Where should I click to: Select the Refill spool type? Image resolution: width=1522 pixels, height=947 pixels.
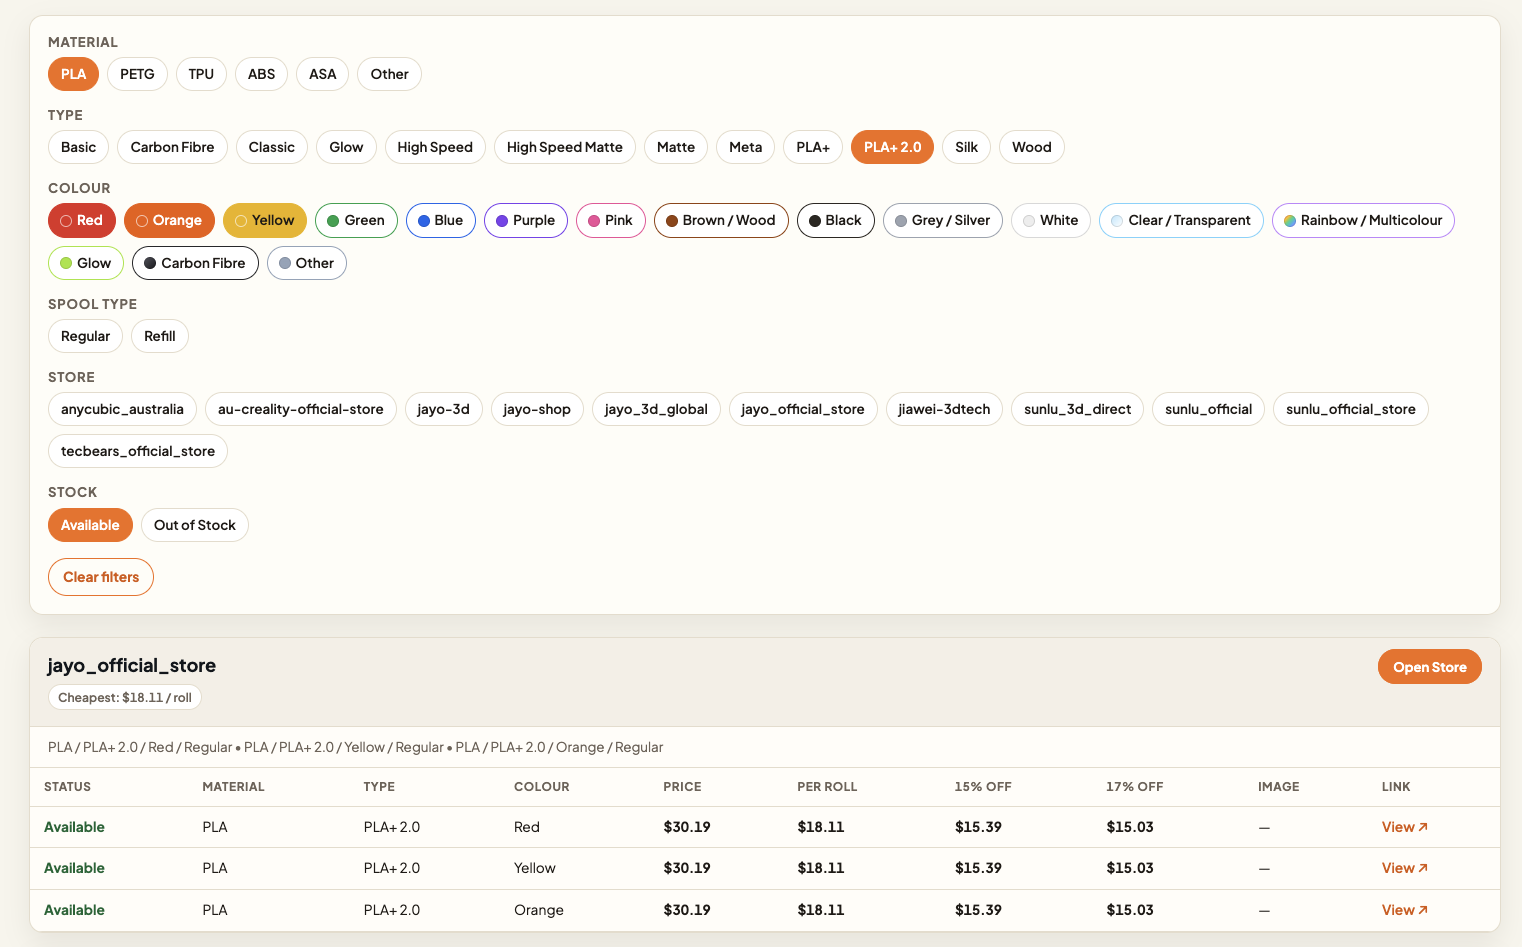tap(160, 336)
